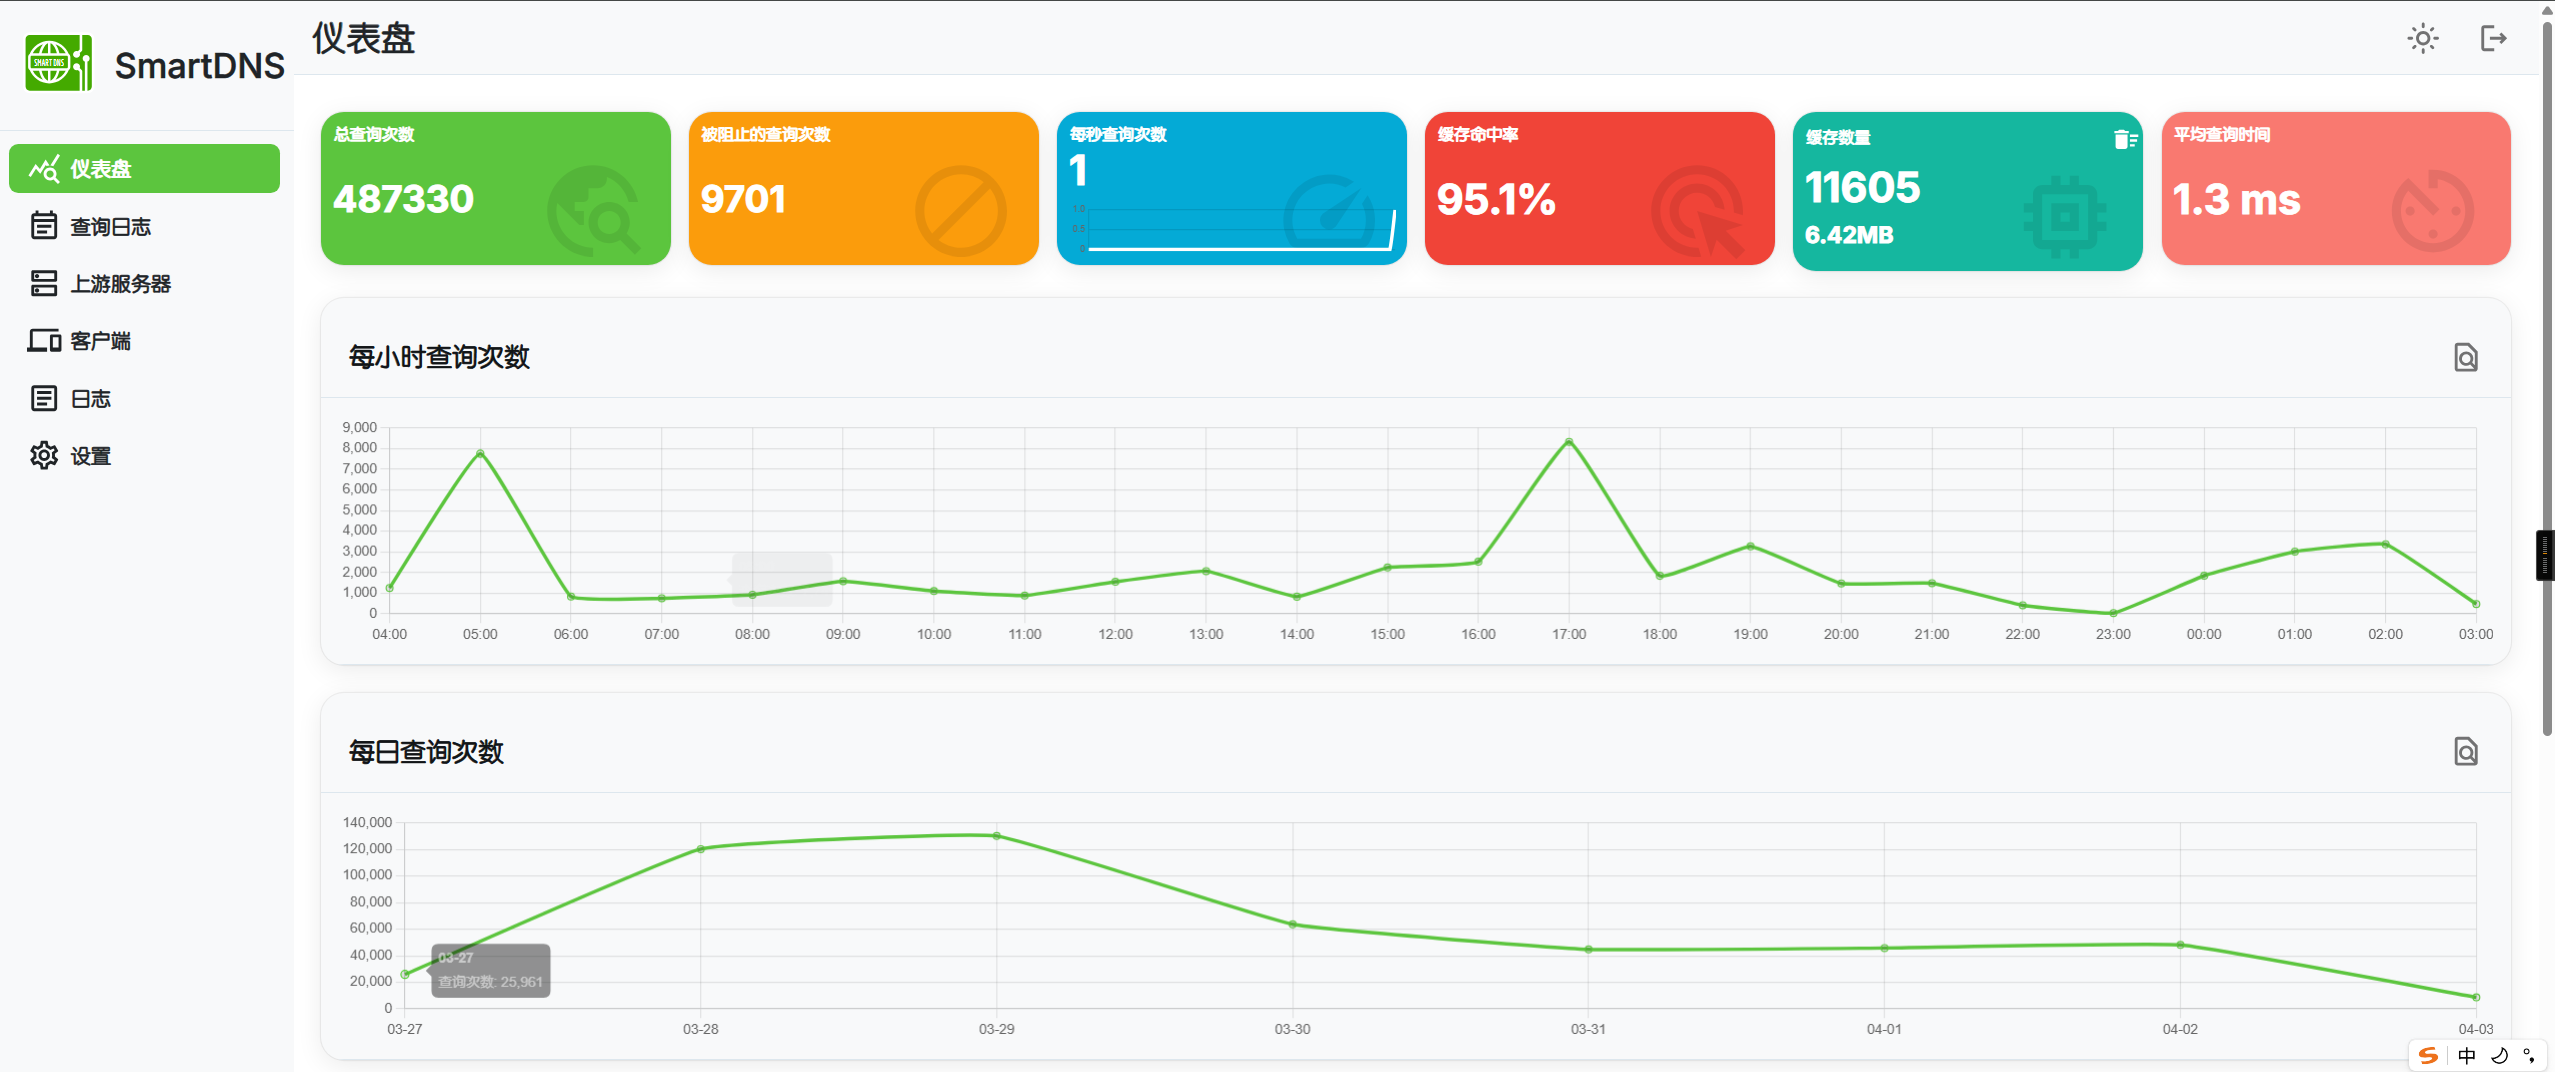Open the 仪表盘 dashboard menu item
The height and width of the screenshot is (1072, 2555).
click(144, 169)
